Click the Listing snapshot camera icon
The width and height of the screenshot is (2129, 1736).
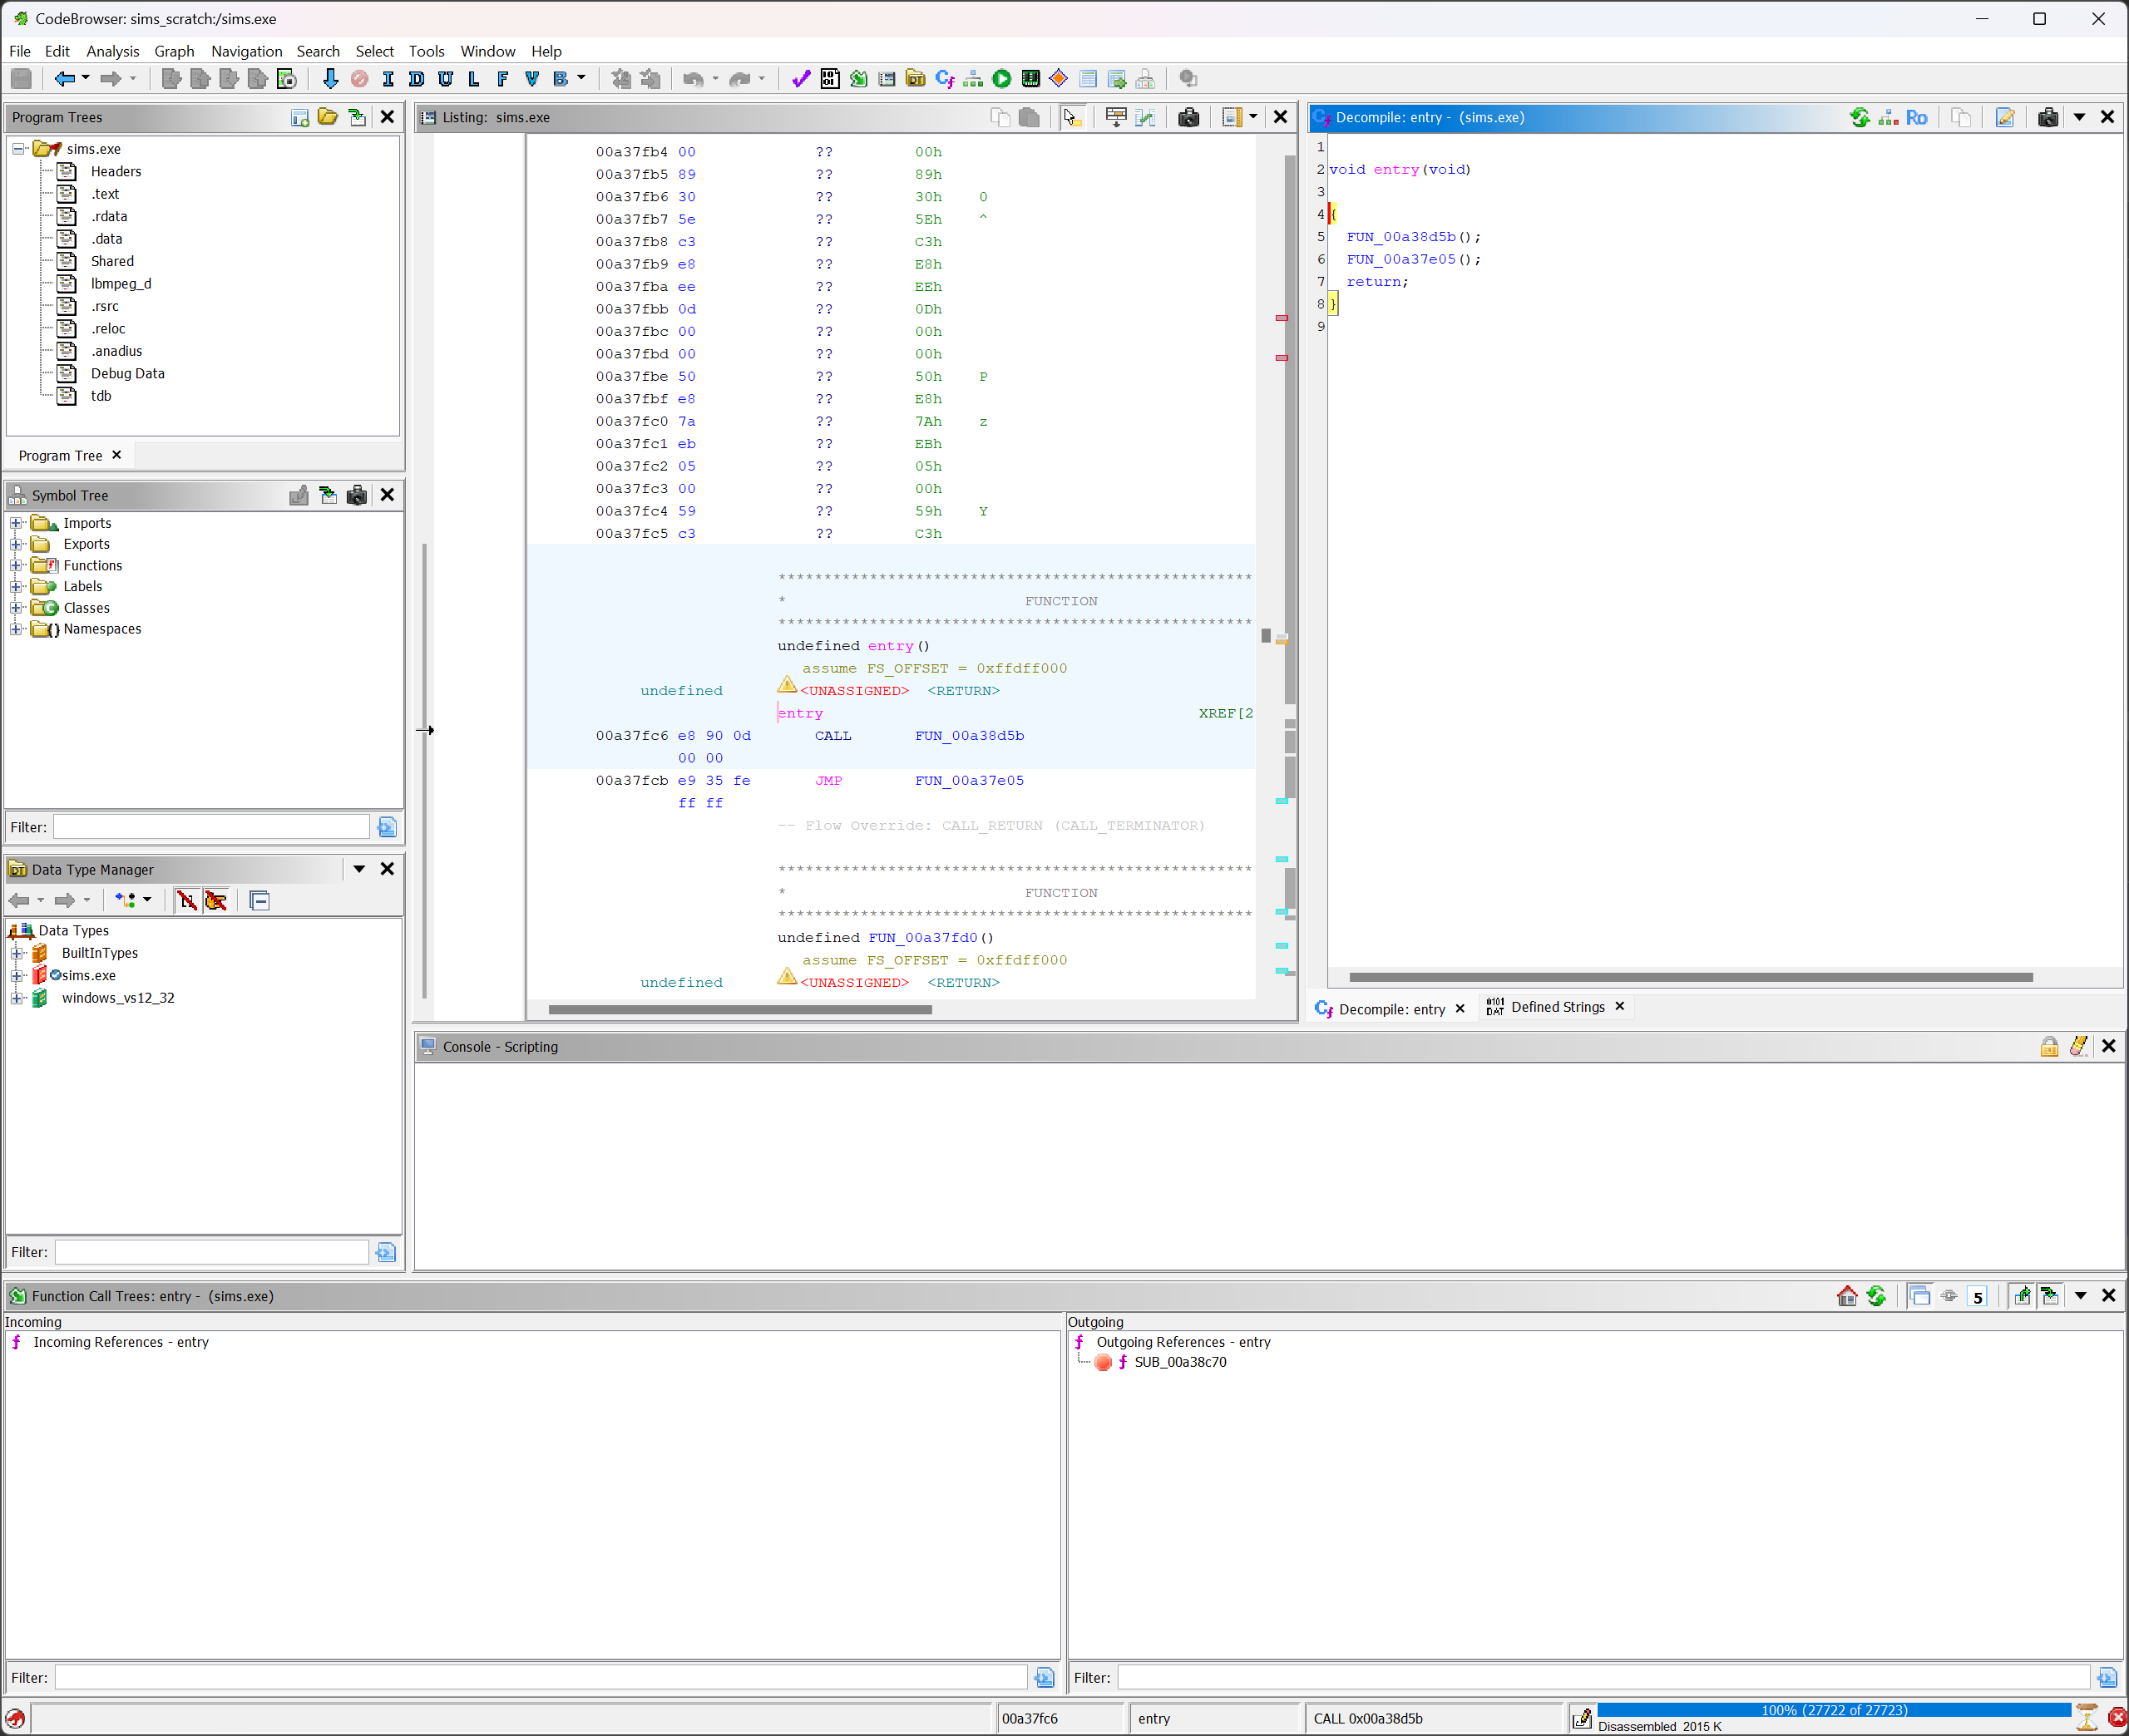point(1188,117)
